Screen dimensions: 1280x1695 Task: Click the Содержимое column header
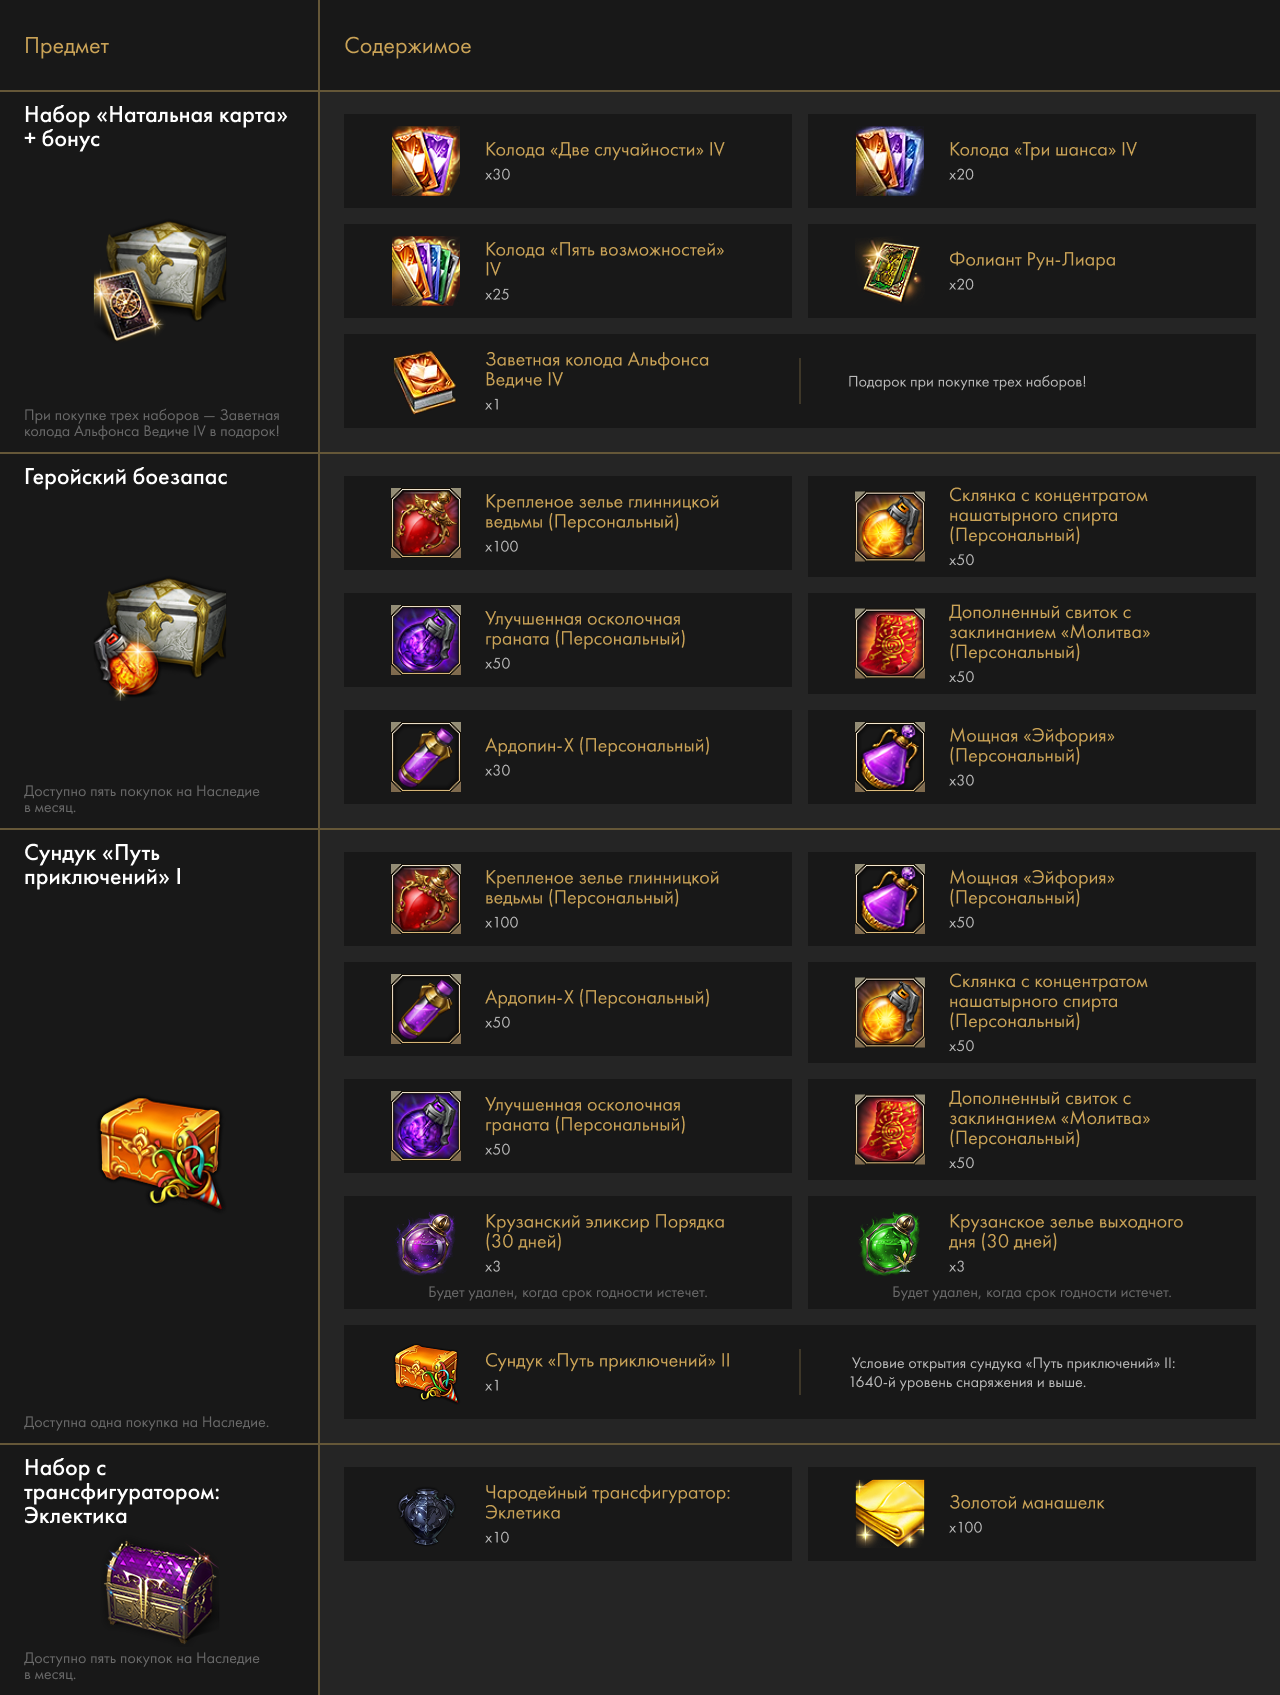coord(408,46)
